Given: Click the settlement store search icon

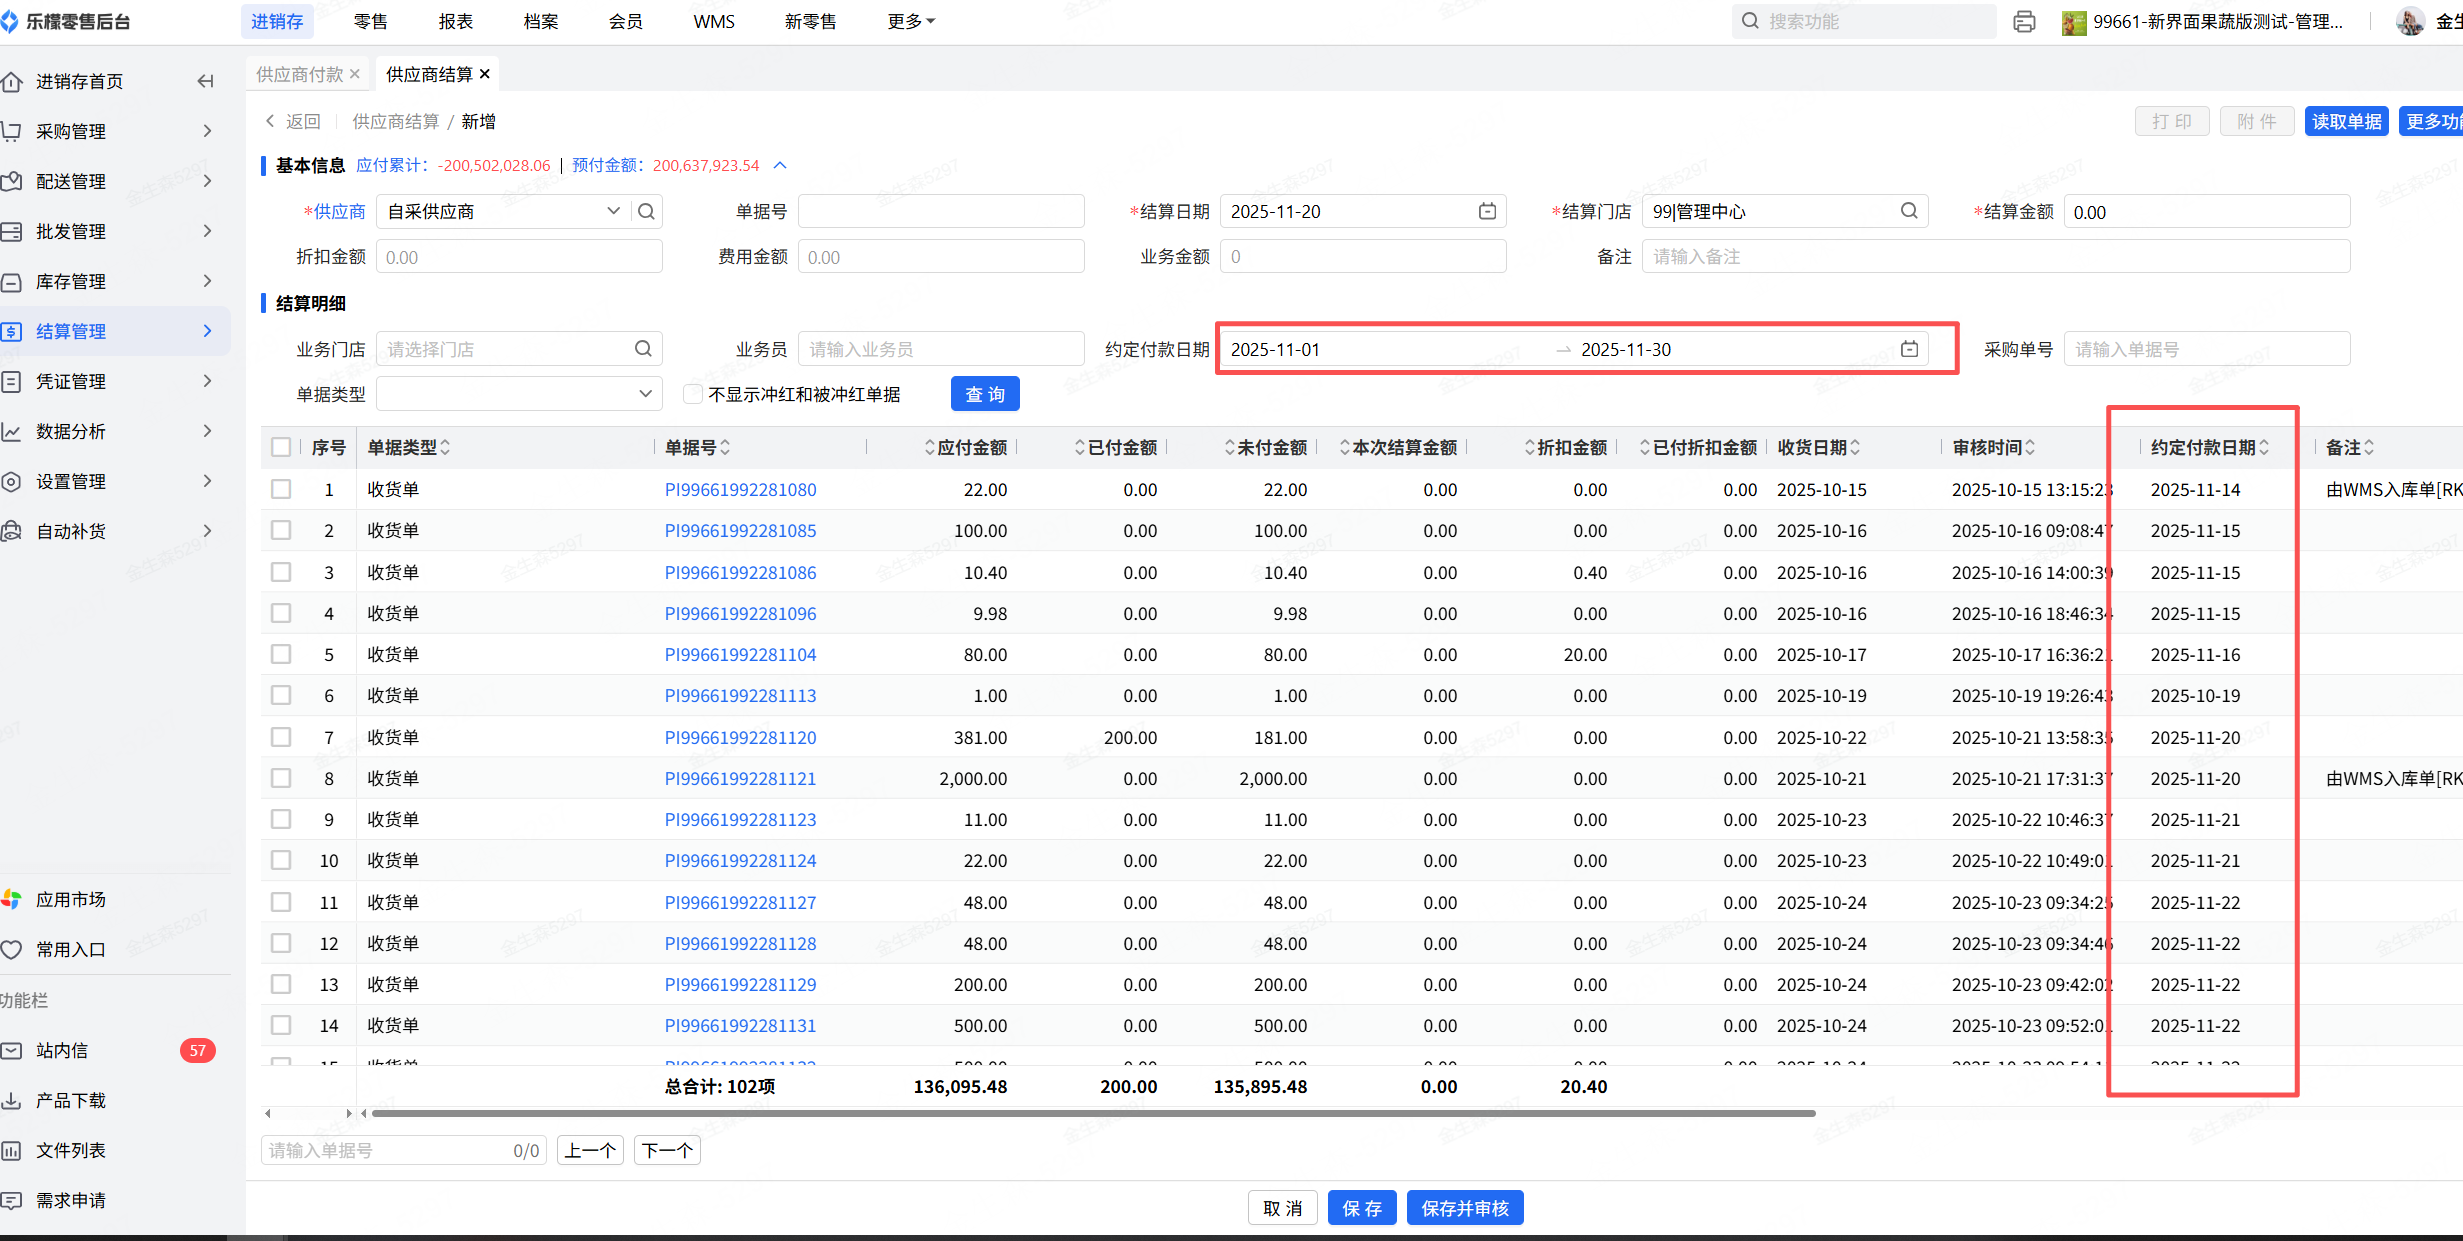Looking at the screenshot, I should pos(1908,211).
